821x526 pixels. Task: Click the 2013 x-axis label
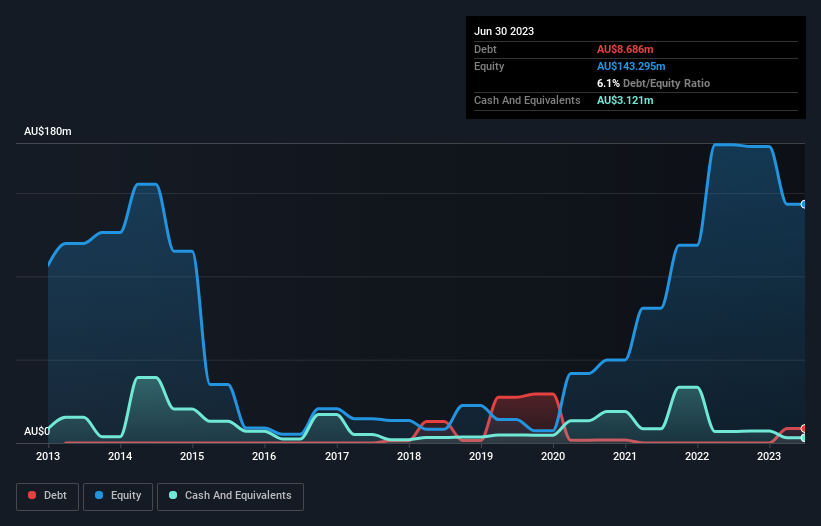48,456
